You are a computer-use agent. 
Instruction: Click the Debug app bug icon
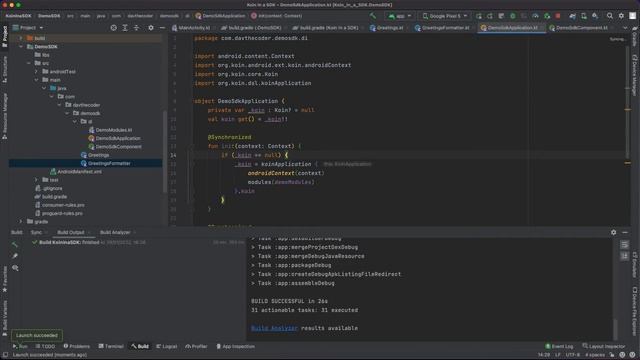513,16
